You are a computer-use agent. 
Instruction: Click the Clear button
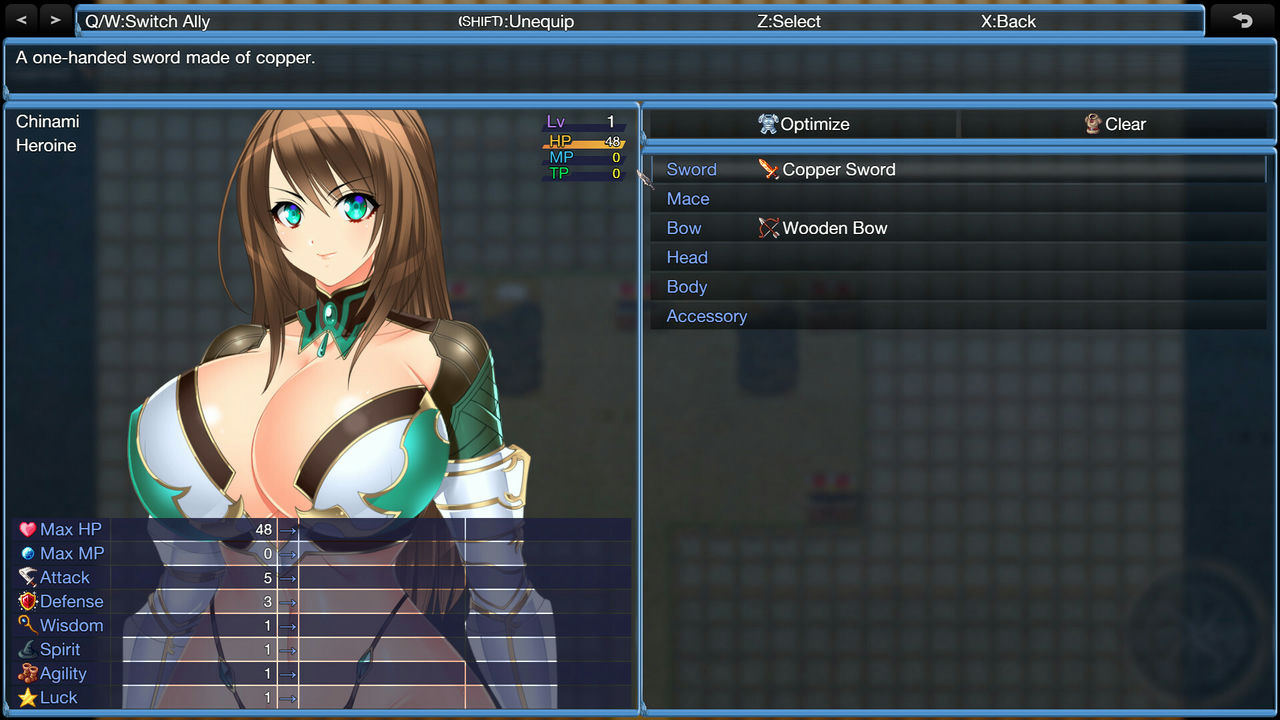point(1117,124)
